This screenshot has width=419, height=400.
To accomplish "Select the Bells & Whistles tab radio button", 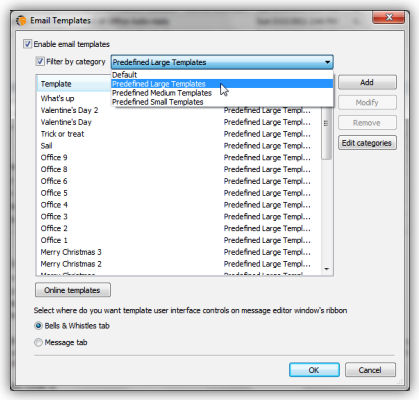I will click(x=39, y=326).
